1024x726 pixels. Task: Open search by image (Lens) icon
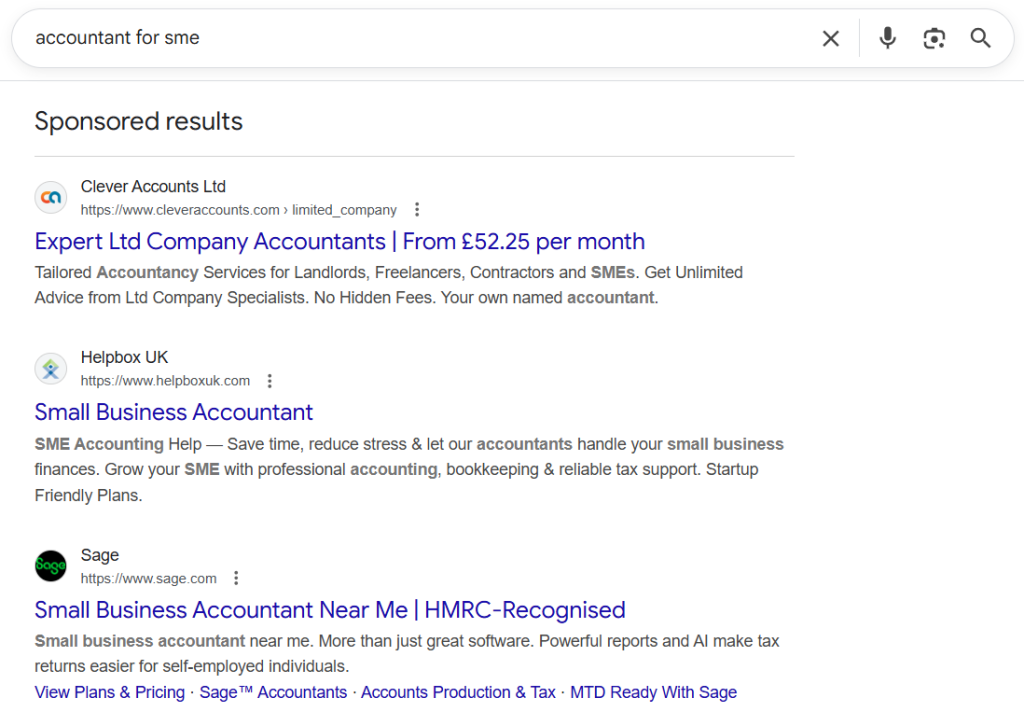coord(934,38)
